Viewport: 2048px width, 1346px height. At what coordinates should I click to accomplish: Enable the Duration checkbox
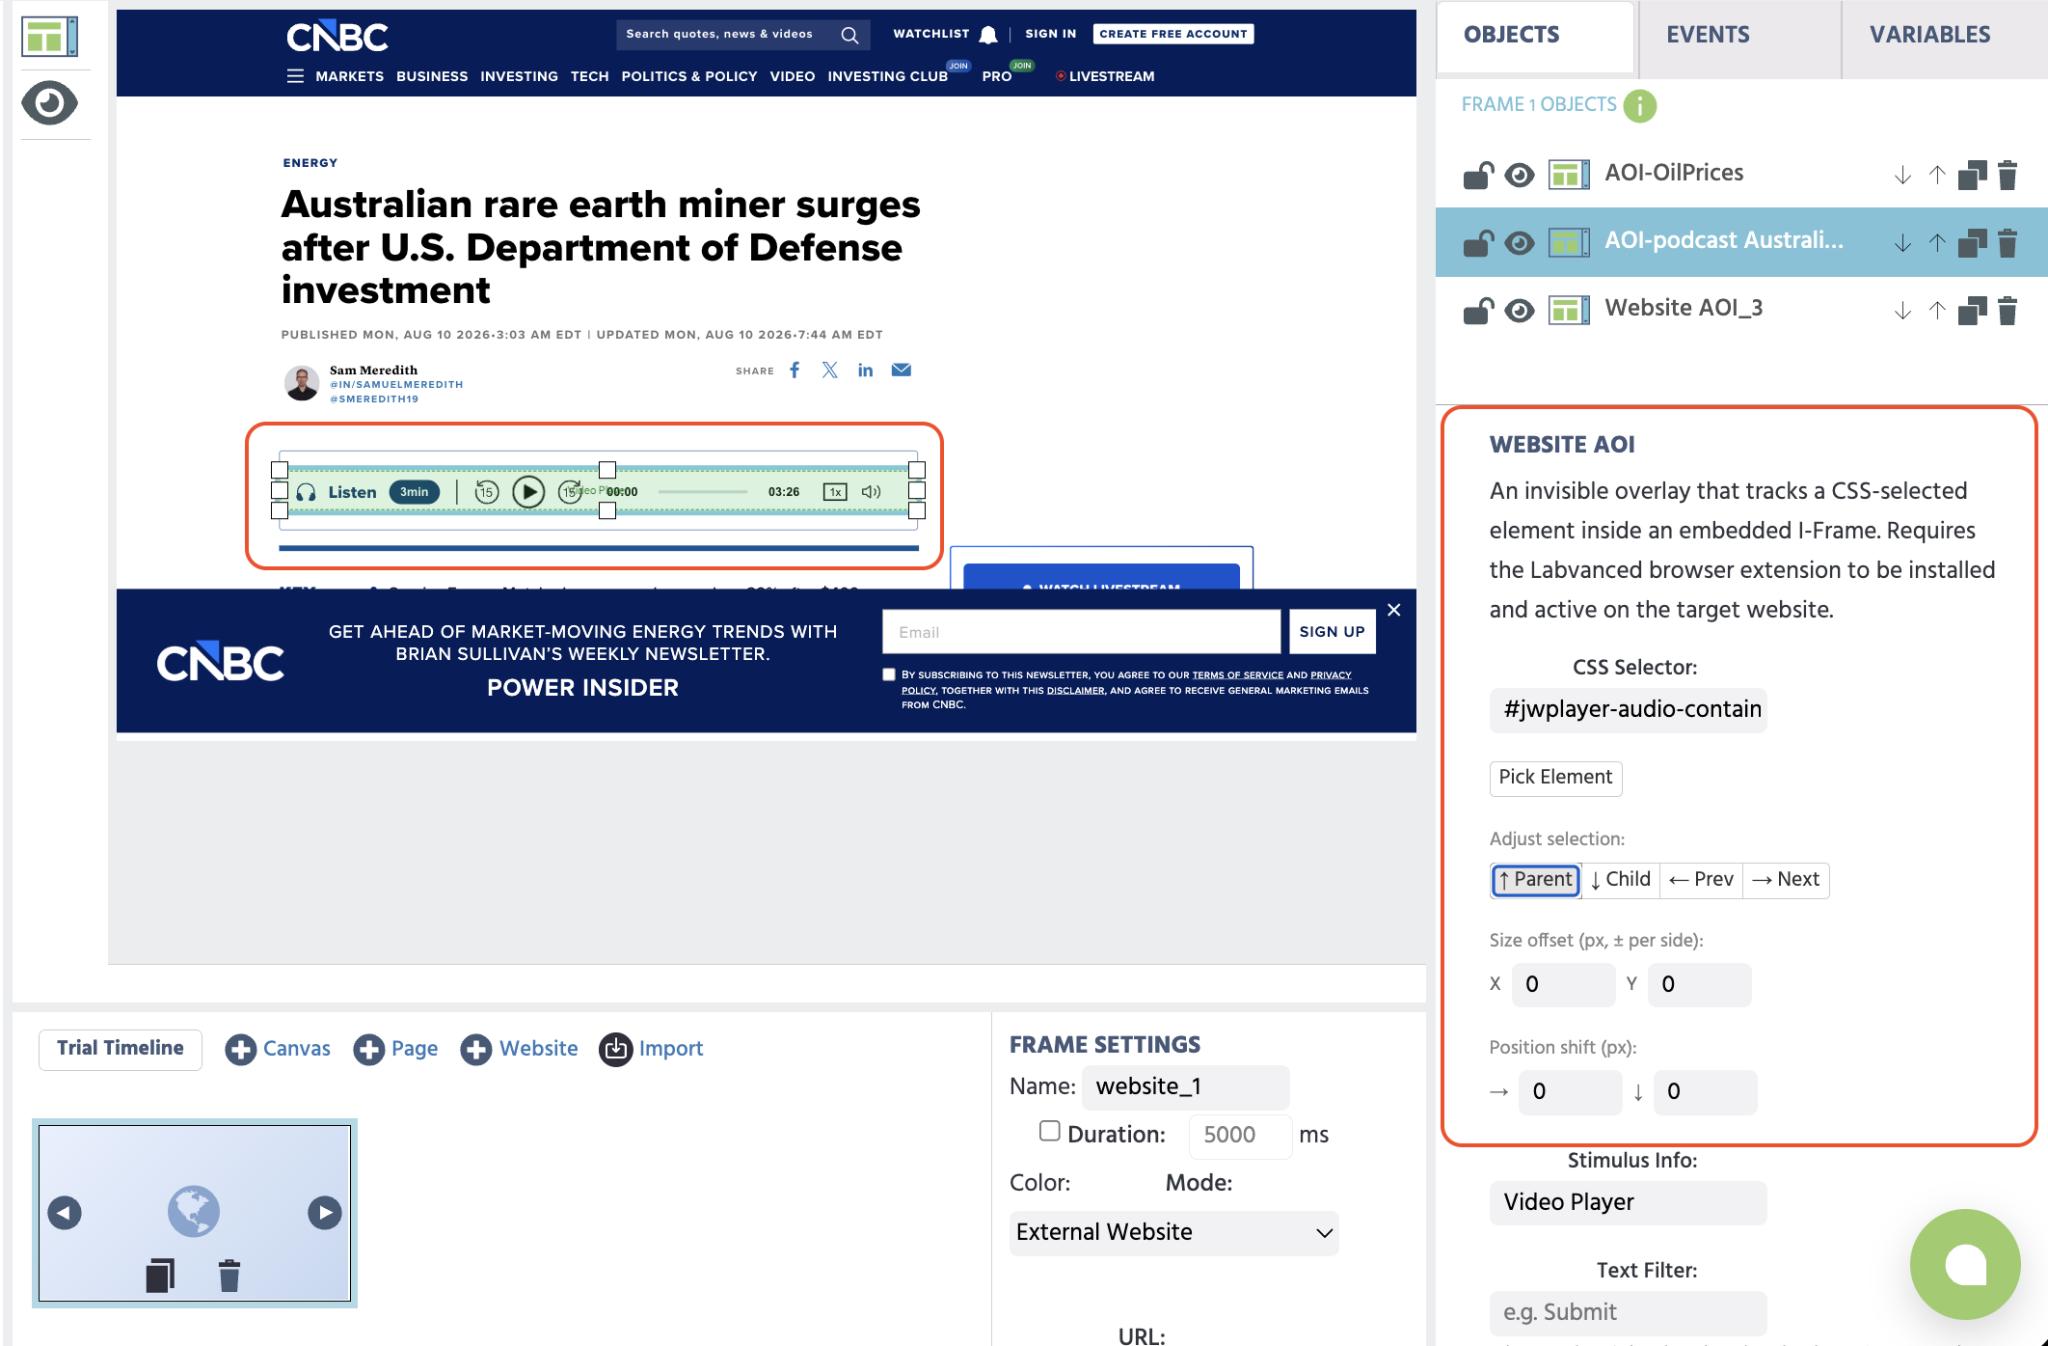click(x=1049, y=1131)
